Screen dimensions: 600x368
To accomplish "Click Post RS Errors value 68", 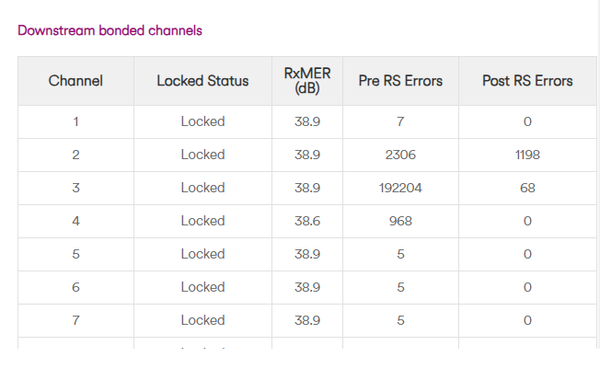I will pyautogui.click(x=527, y=188).
